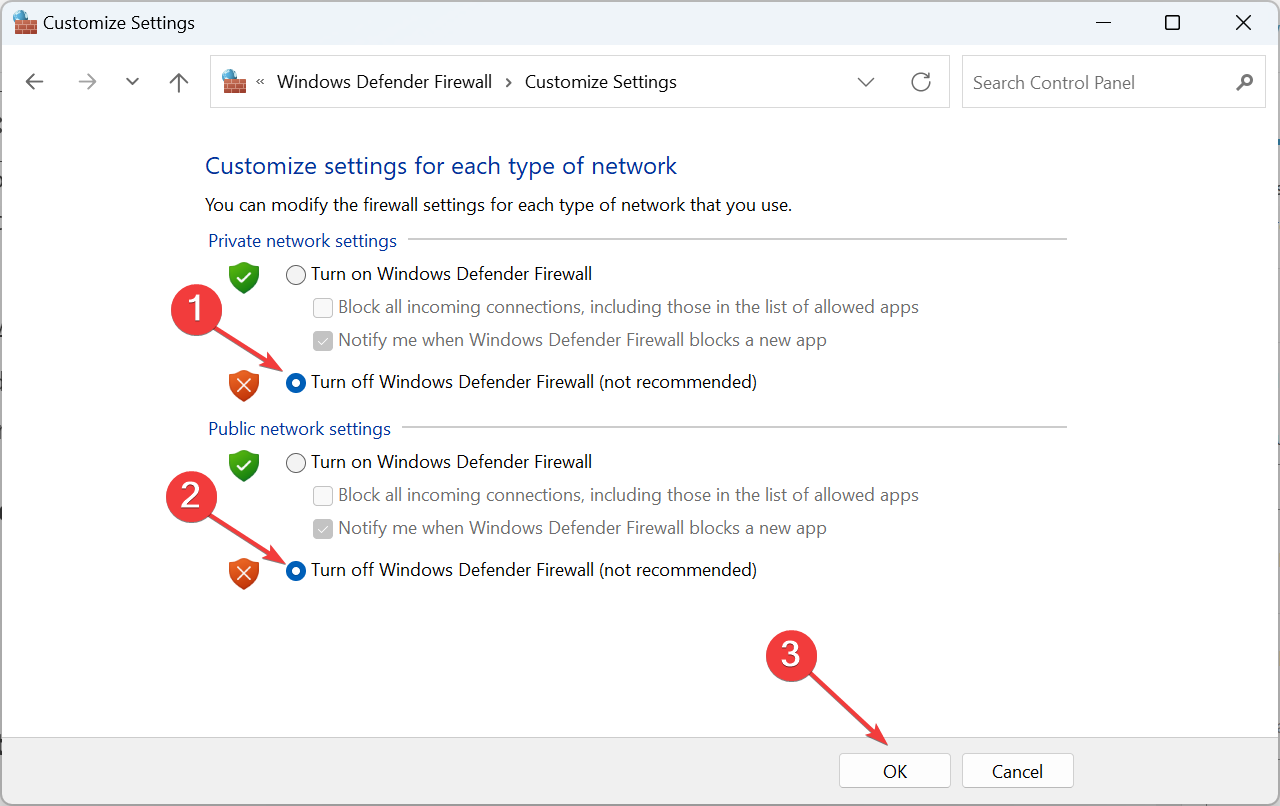
Task: Go up one folder level
Action: click(179, 82)
